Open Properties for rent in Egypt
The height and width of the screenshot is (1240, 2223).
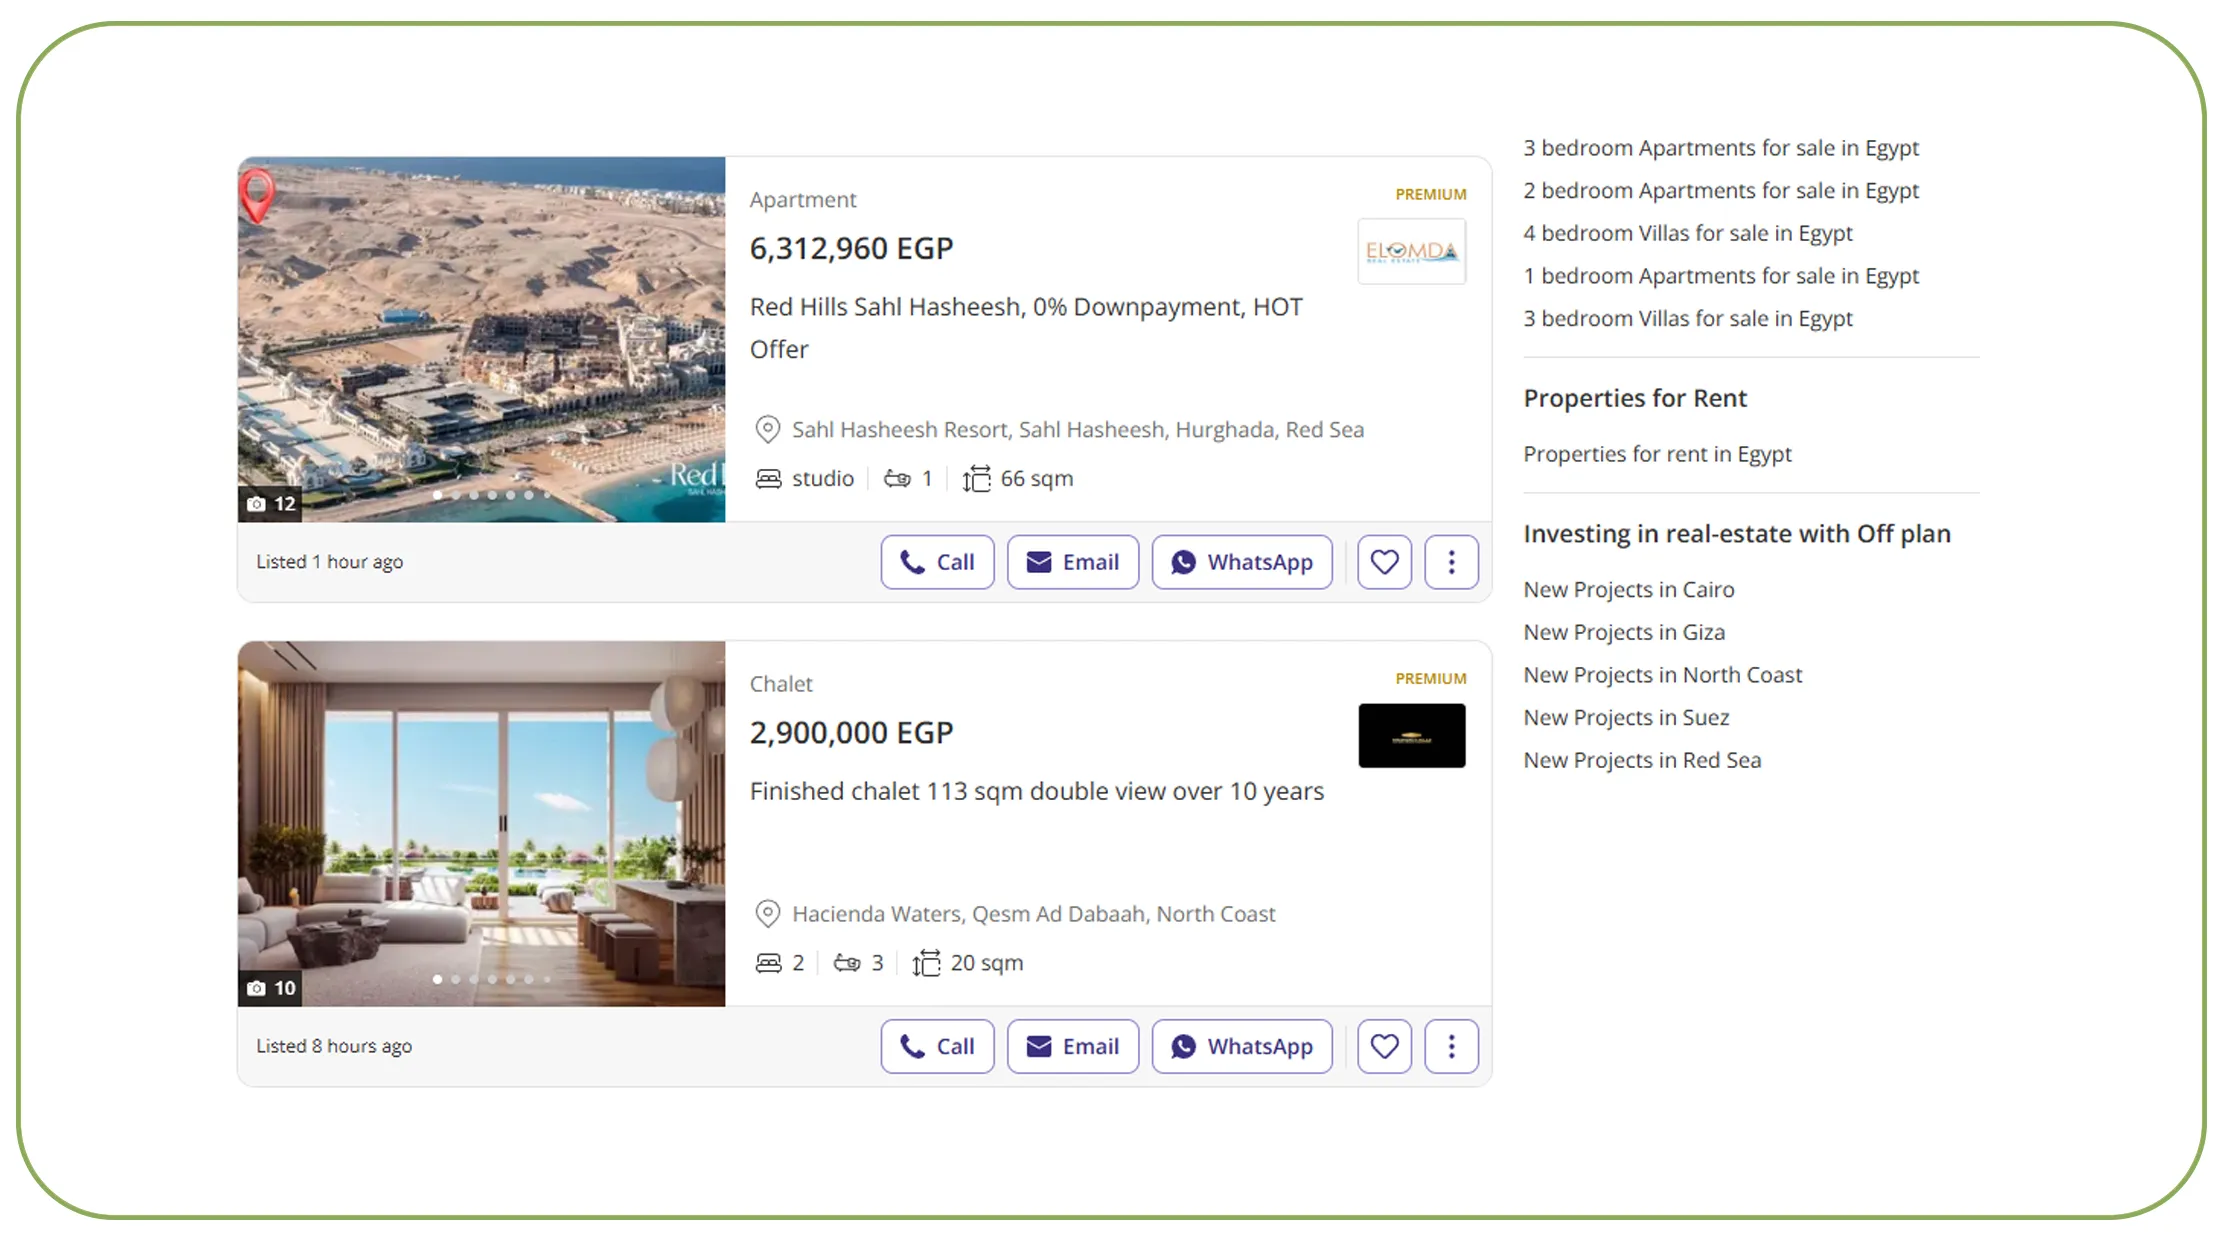coord(1657,453)
